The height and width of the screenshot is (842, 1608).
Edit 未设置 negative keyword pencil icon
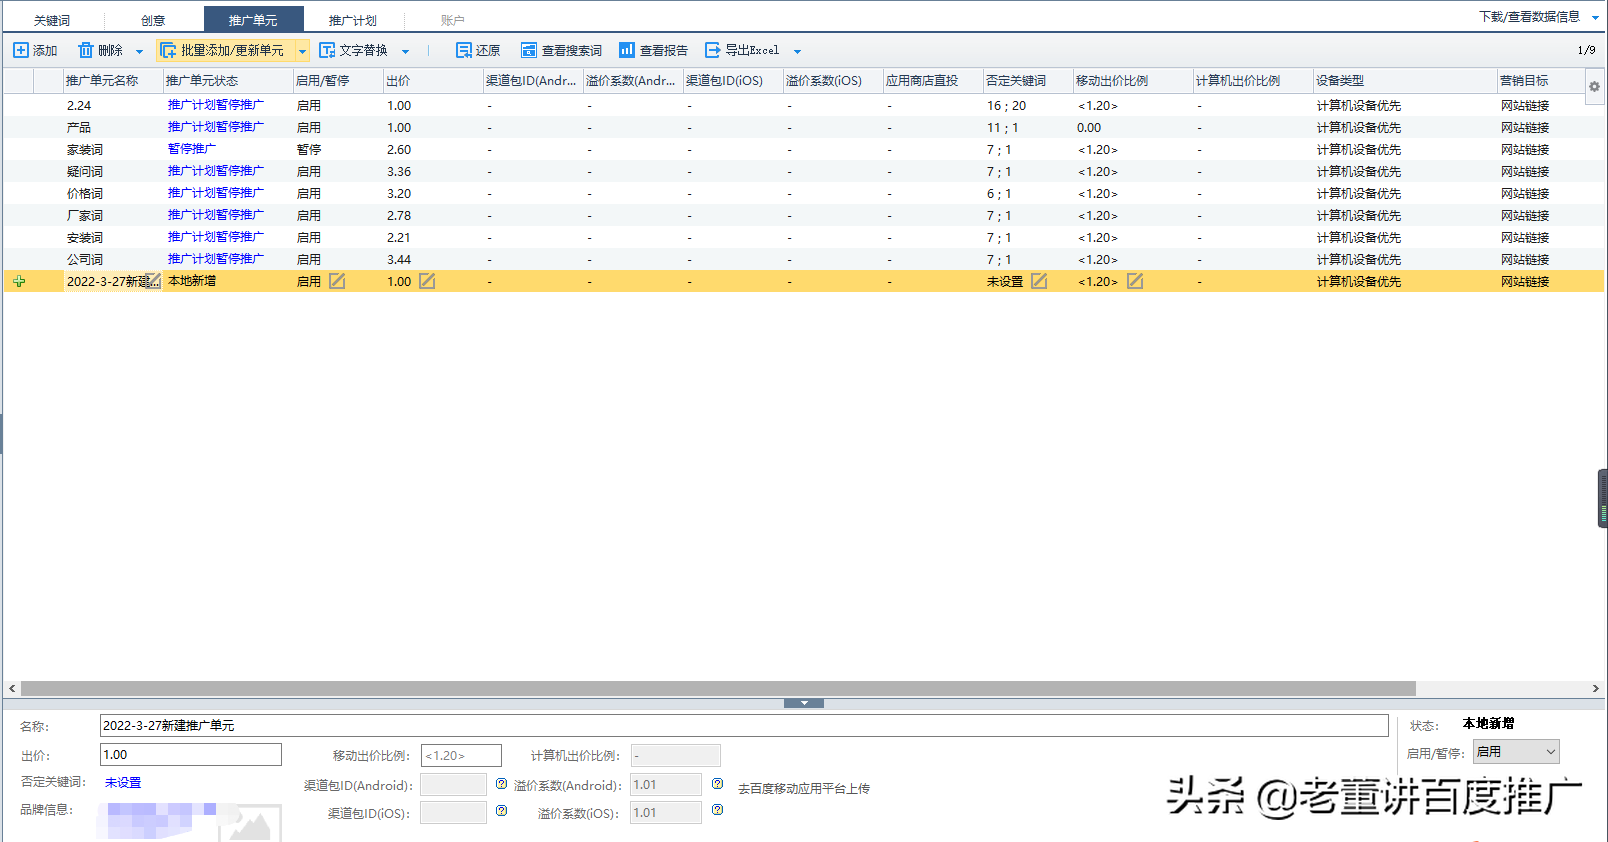click(x=1039, y=281)
